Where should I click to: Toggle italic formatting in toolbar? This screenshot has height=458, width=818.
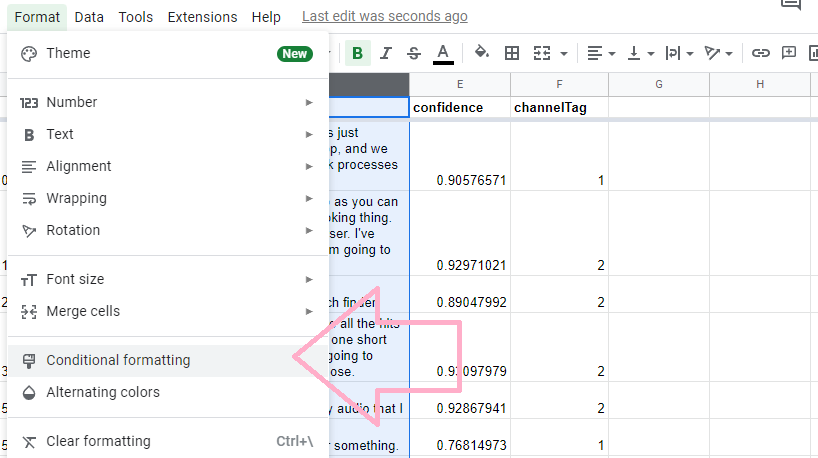click(386, 53)
